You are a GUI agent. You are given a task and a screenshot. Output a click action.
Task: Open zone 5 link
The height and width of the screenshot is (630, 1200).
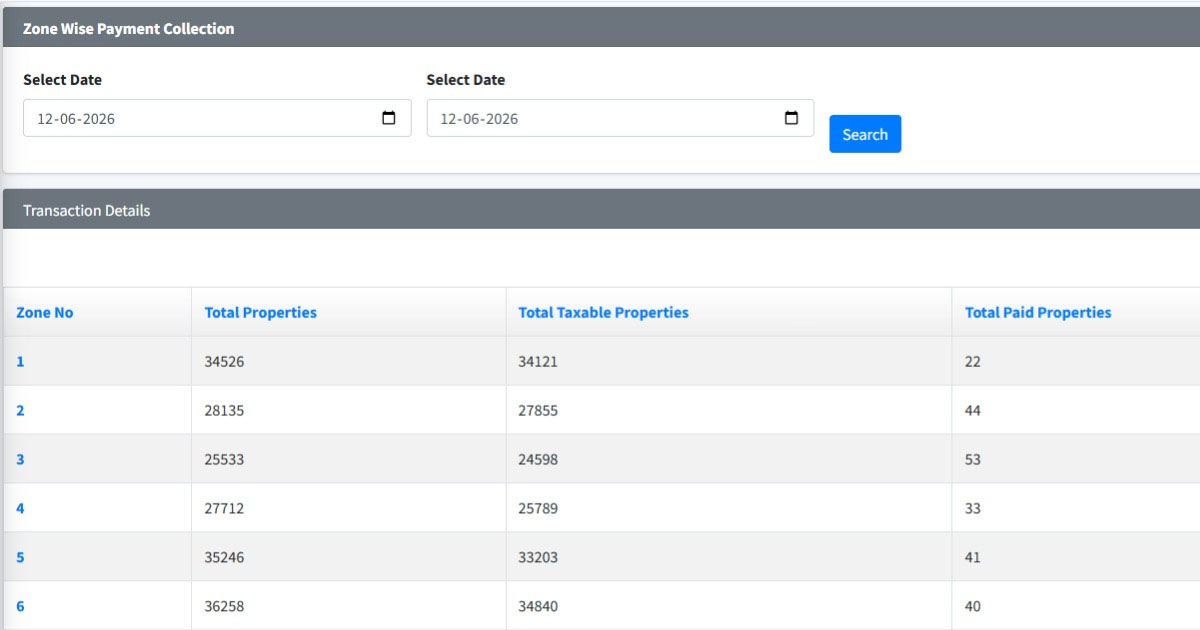tap(20, 557)
